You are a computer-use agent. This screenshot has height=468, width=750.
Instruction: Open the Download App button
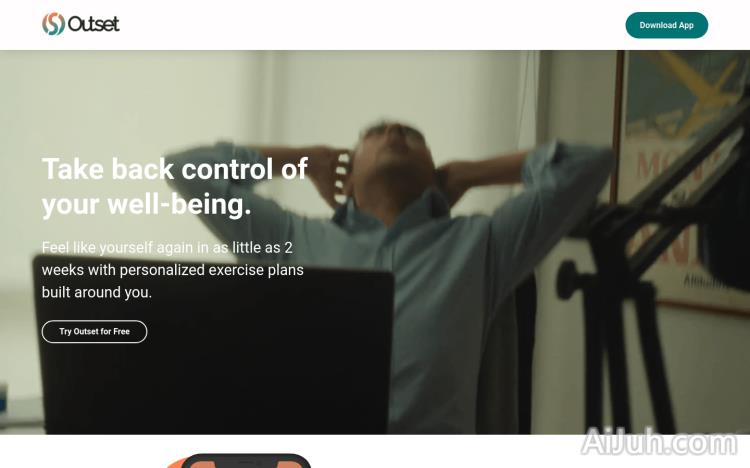666,25
